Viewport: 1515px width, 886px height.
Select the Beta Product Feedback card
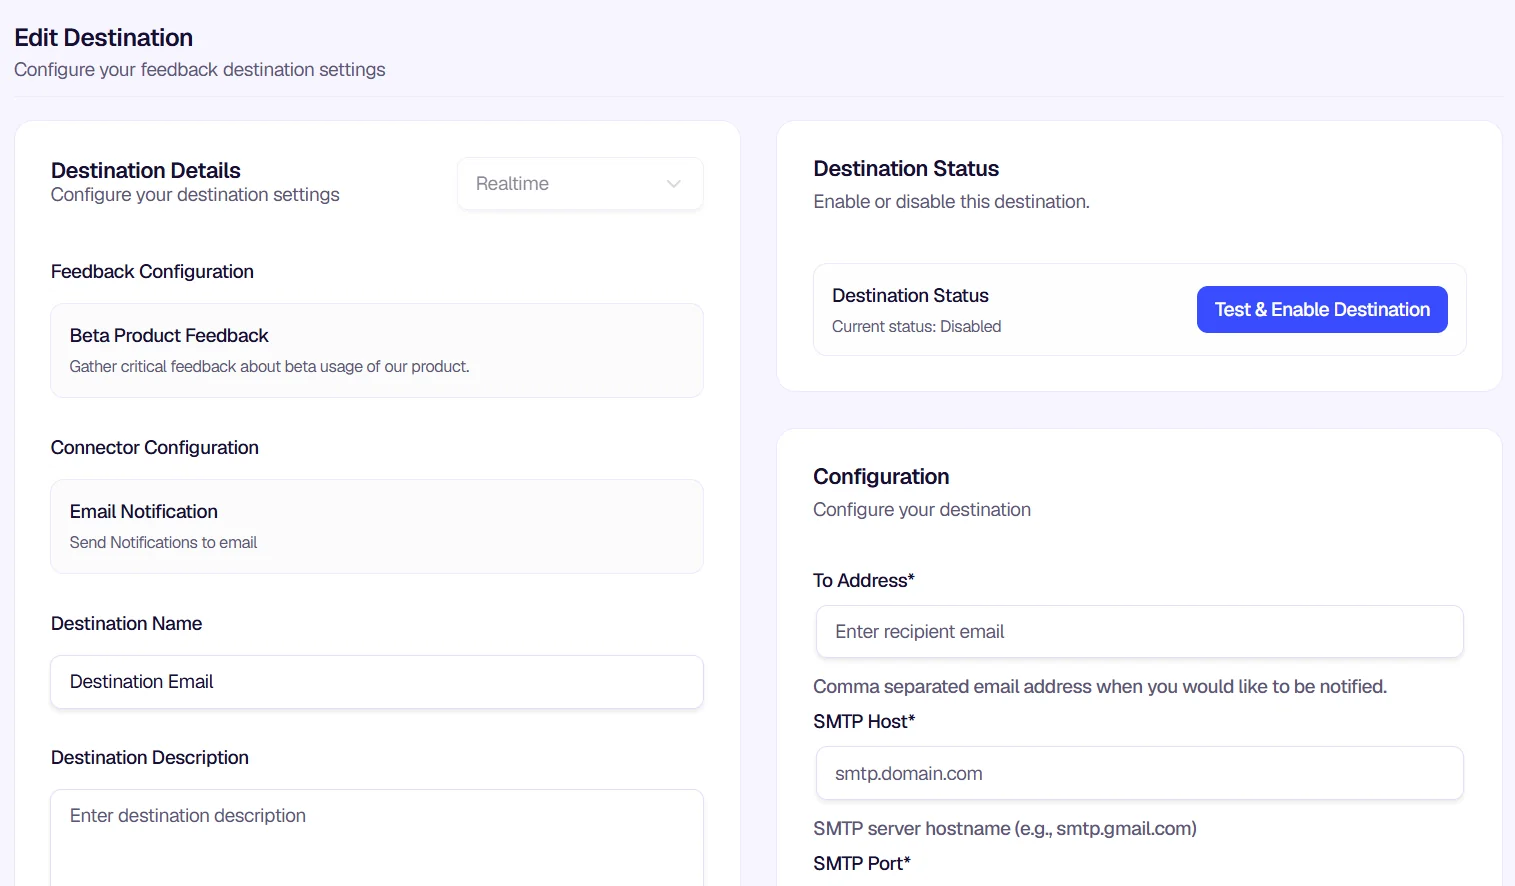(377, 351)
